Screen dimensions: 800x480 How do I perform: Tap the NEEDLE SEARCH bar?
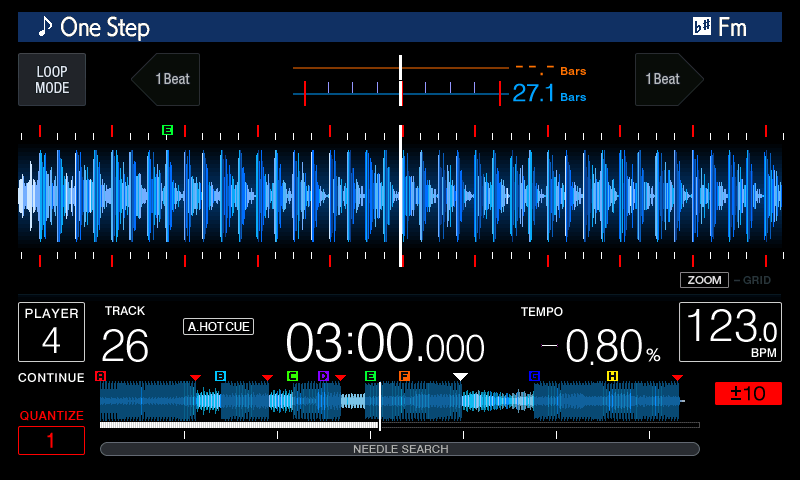pyautogui.click(x=400, y=449)
